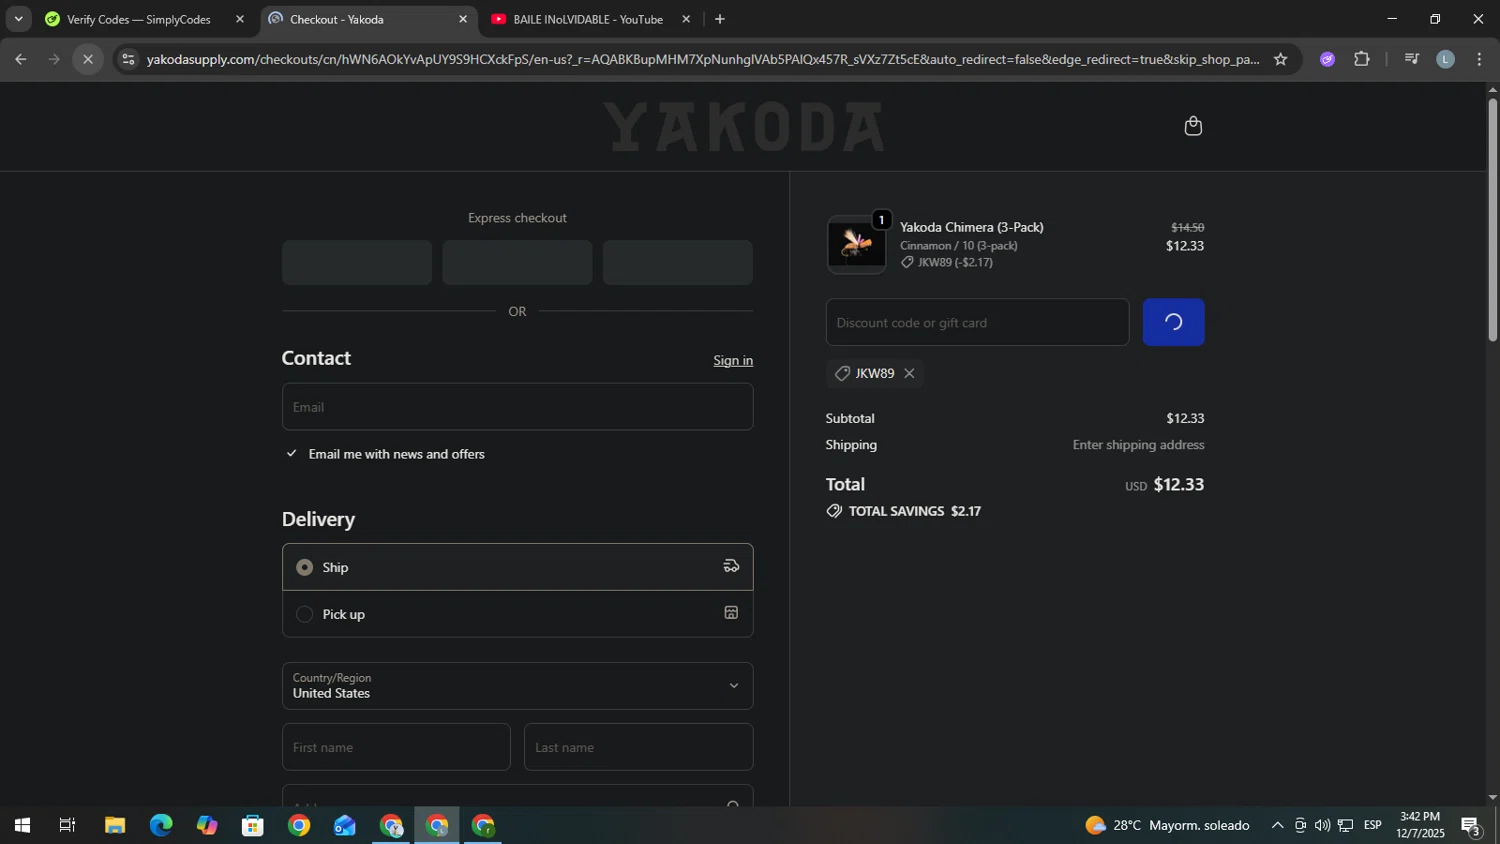Click the YAKODA logo header
The image size is (1500, 844).
coord(744,127)
